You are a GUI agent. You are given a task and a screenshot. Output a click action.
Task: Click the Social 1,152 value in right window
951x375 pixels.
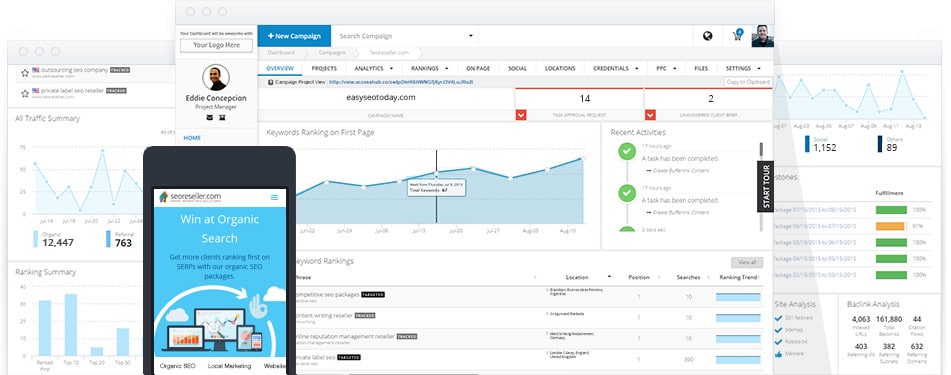(825, 147)
